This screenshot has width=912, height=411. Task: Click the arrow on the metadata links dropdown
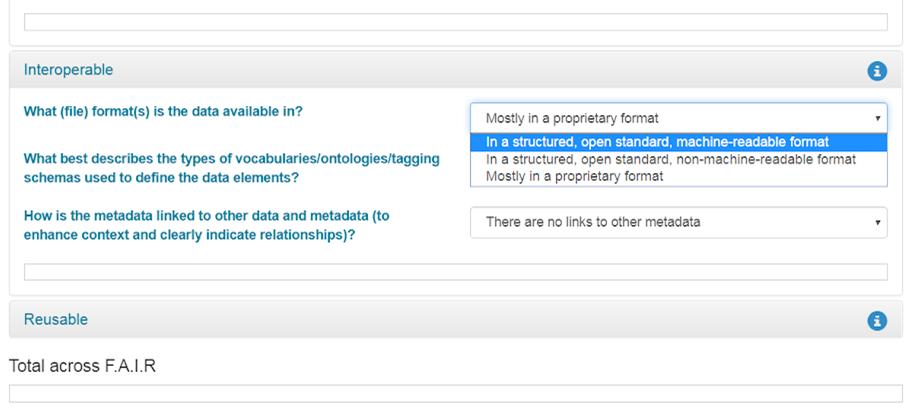877,223
